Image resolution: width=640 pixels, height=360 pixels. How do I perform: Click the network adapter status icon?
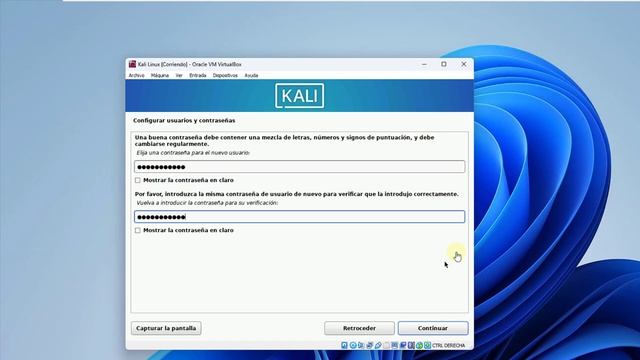[369, 345]
